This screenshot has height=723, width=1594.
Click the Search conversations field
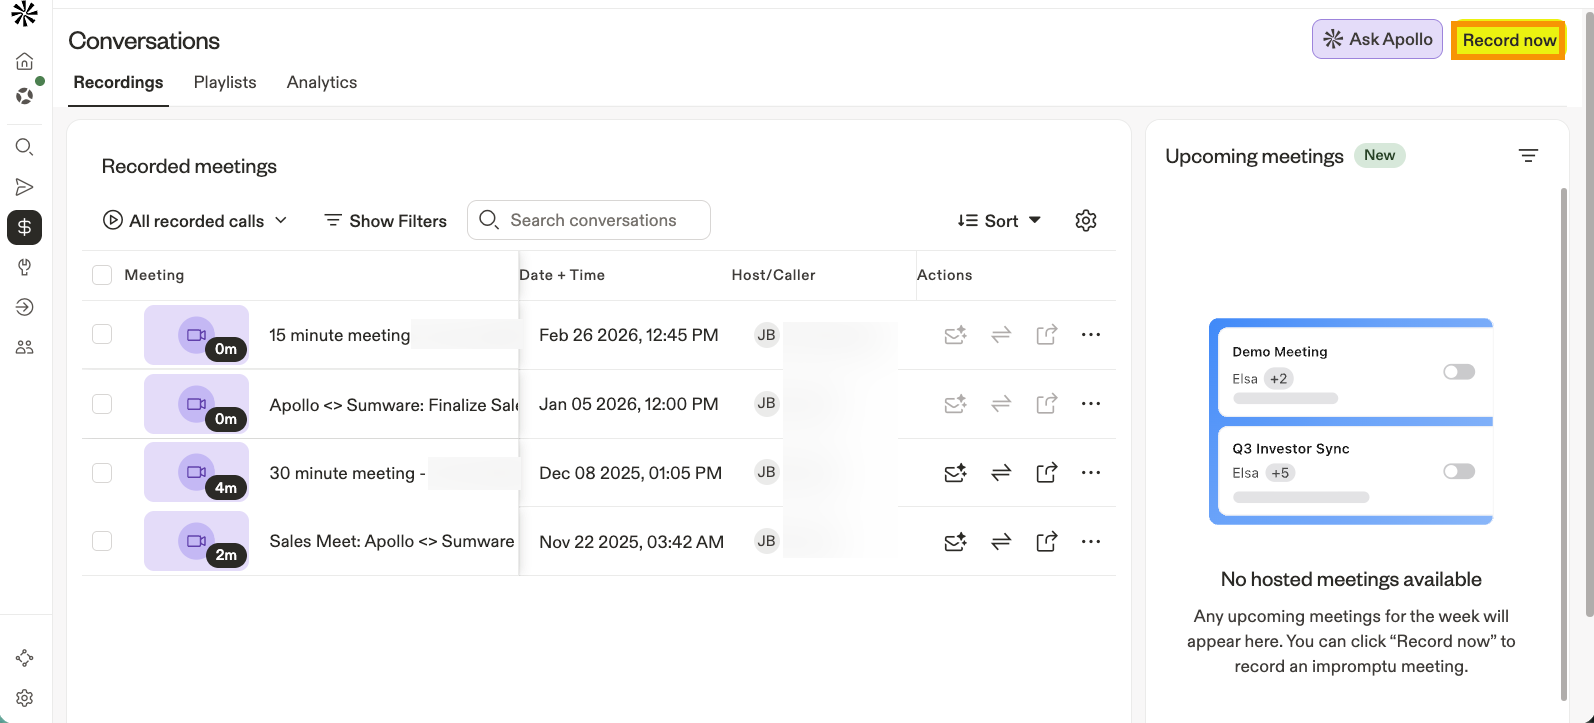point(589,220)
